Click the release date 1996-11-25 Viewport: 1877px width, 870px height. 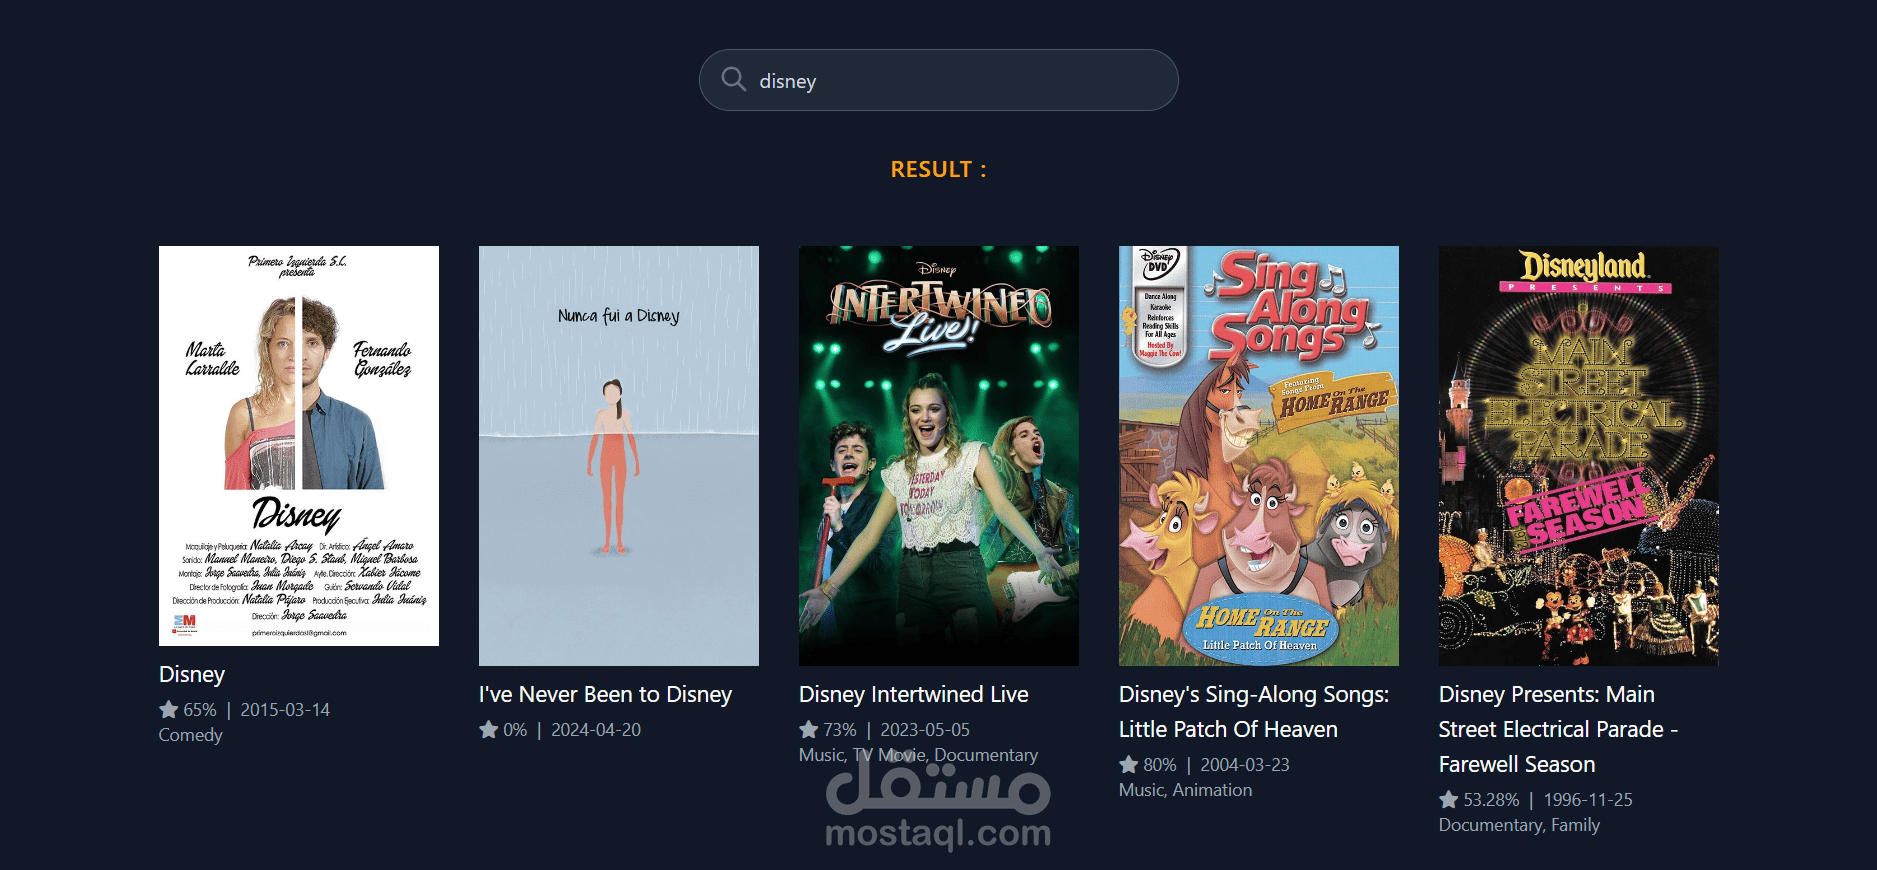click(1588, 800)
